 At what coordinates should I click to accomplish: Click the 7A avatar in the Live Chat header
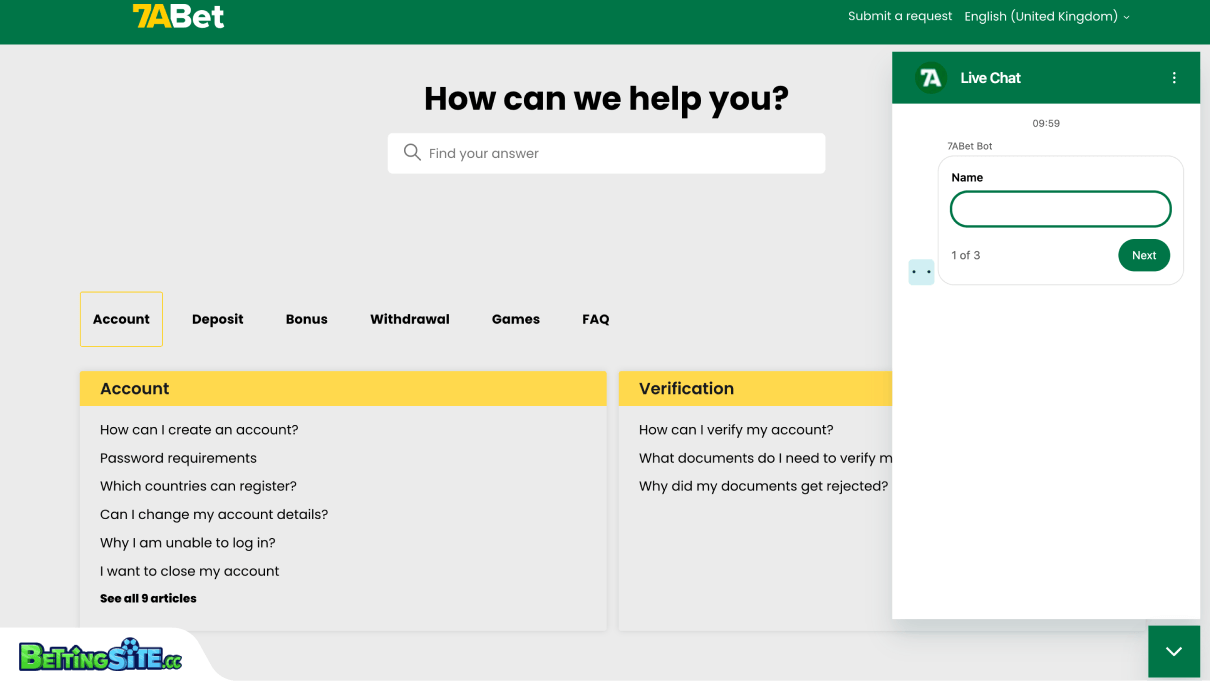click(x=928, y=77)
